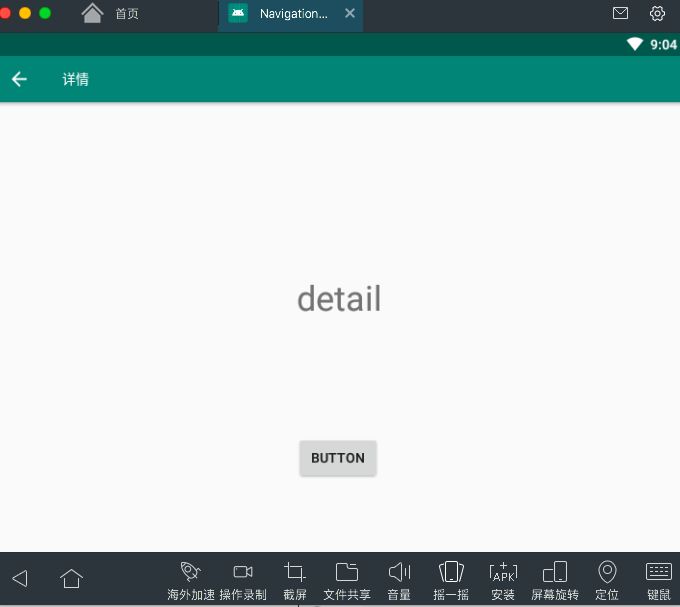Open emulator settings gear
This screenshot has height=607, width=680.
pos(657,13)
